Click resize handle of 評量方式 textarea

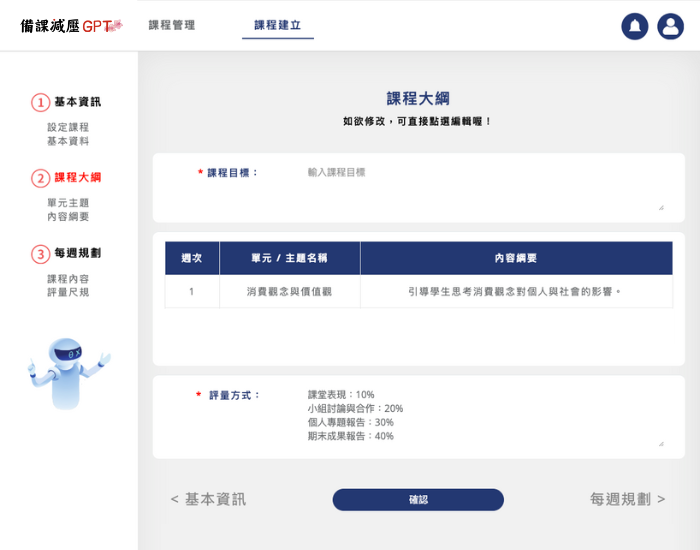(660, 443)
